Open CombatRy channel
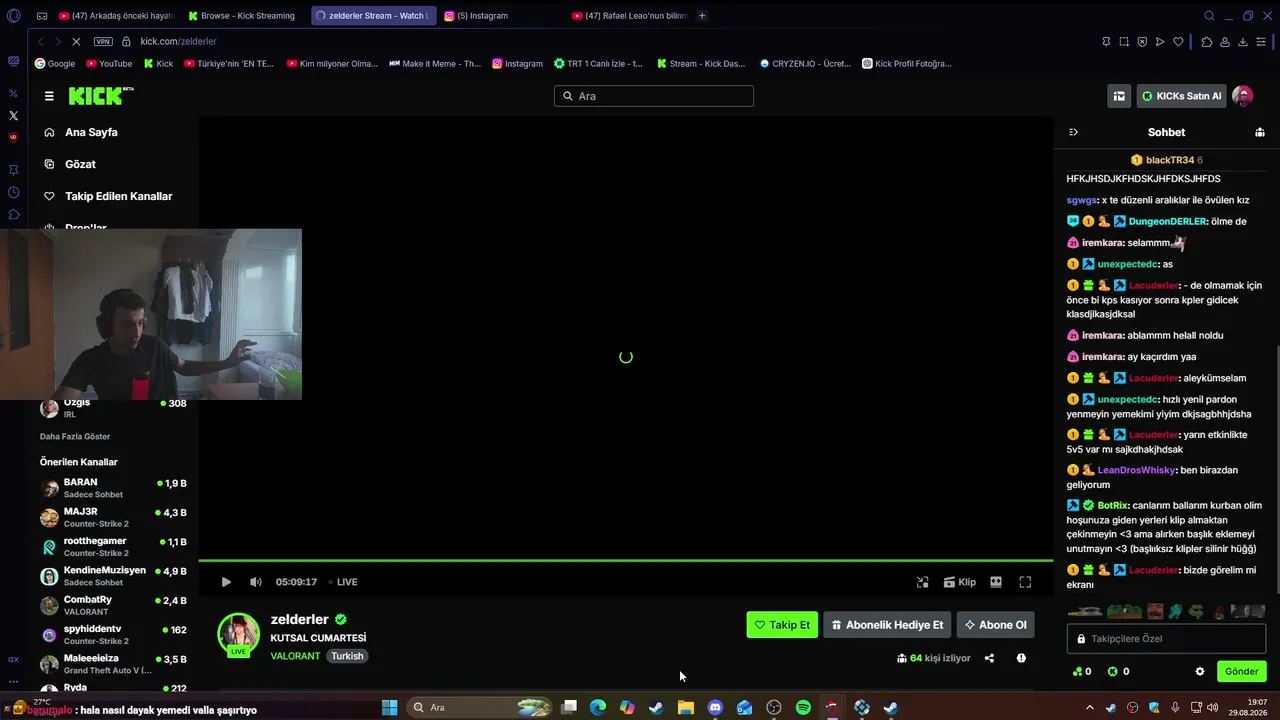Screen dimensions: 1280x720 (113, 605)
